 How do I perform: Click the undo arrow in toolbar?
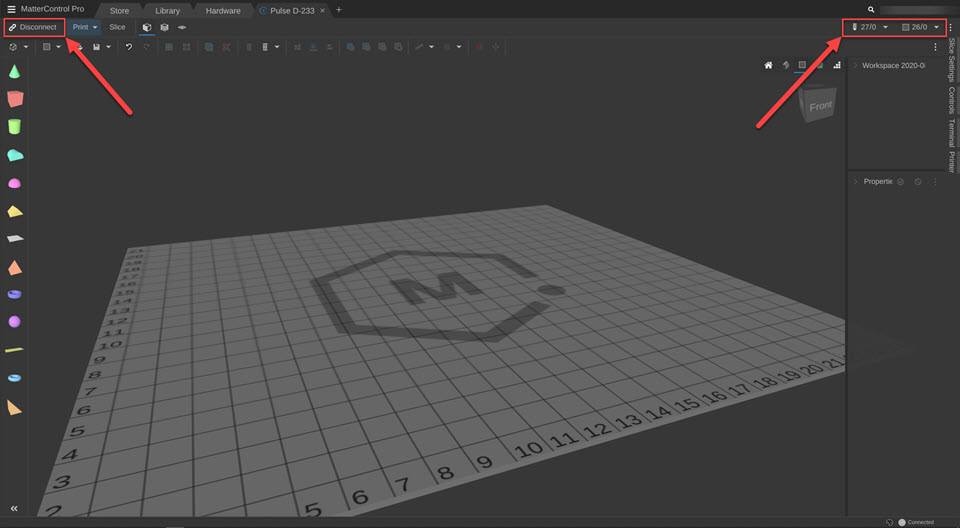(x=129, y=47)
